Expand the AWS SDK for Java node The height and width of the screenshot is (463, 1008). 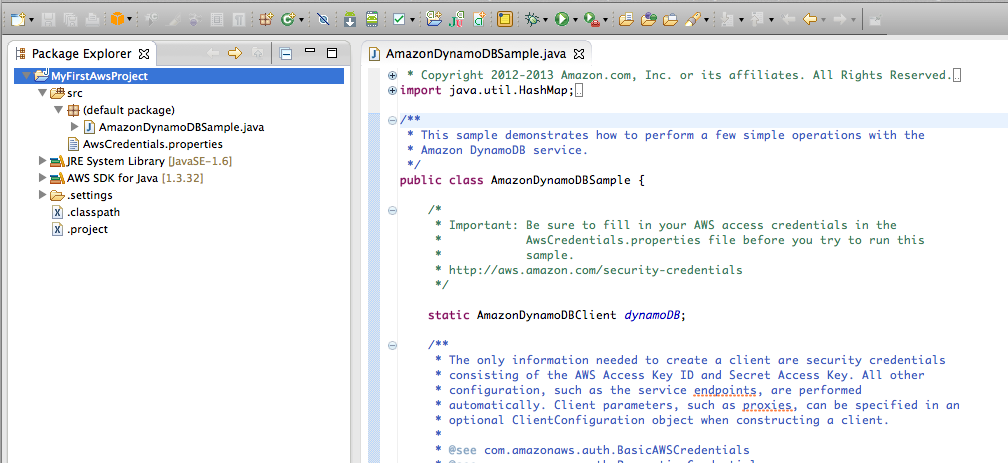point(42,178)
